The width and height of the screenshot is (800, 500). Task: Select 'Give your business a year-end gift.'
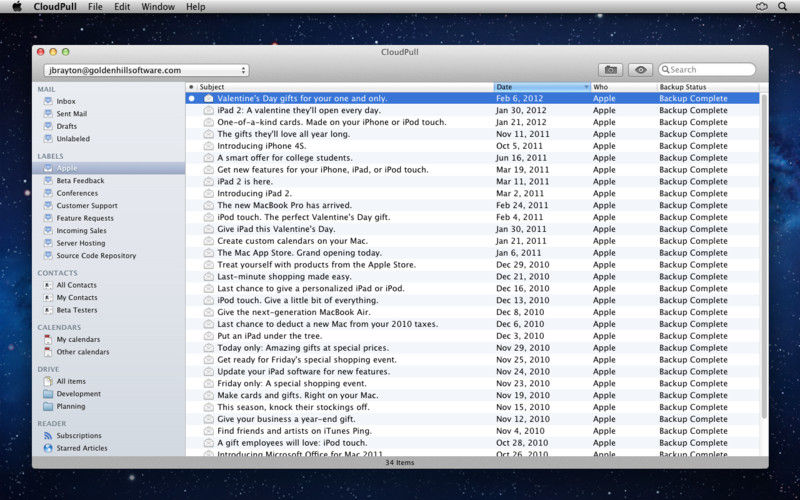tap(472, 419)
